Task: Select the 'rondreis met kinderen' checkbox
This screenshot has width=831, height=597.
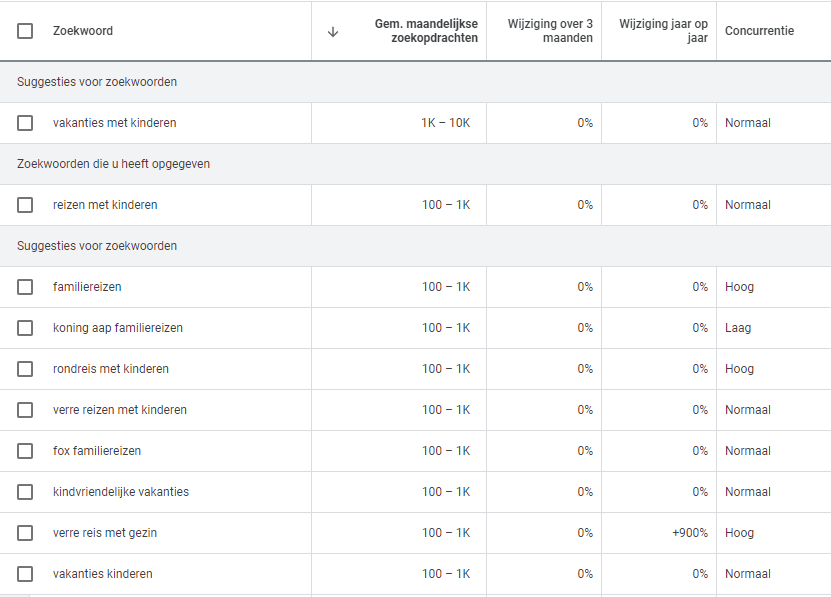Action: (x=25, y=369)
